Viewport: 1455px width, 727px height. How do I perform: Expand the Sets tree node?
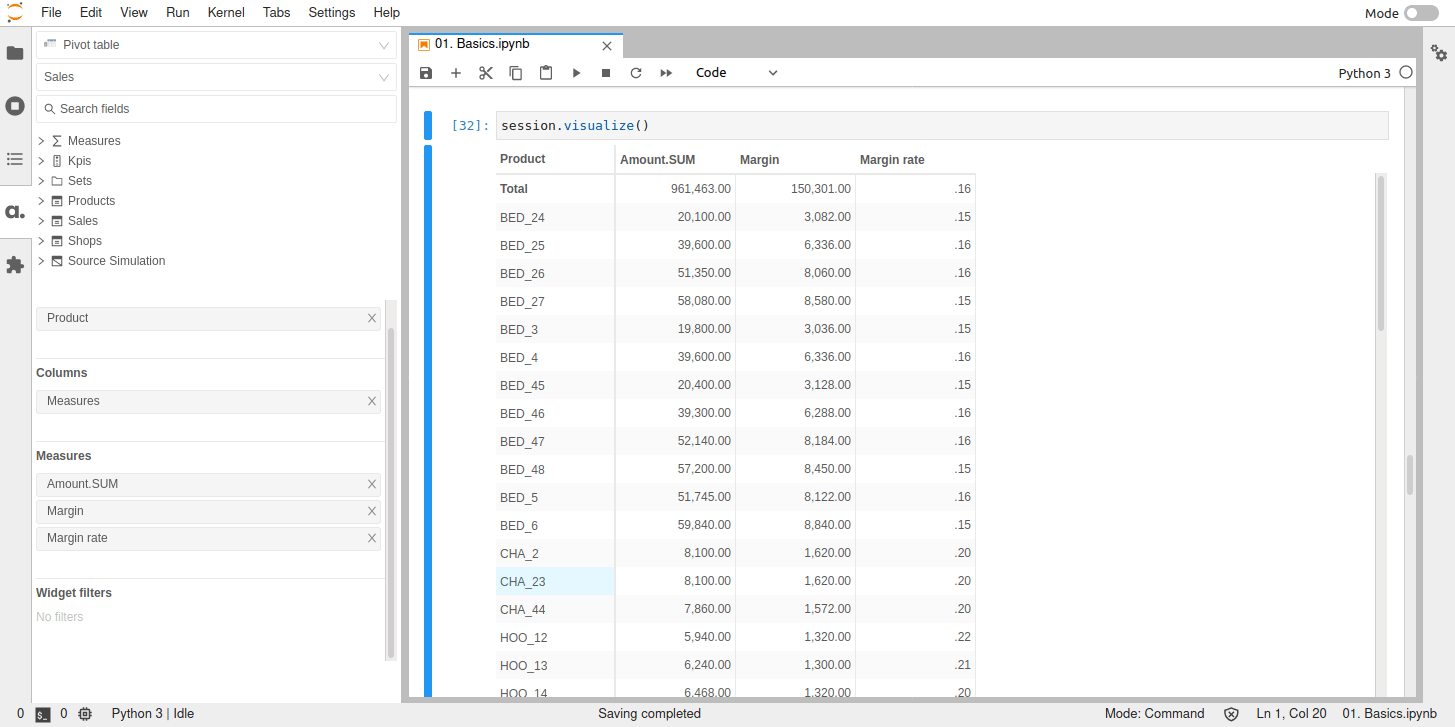point(41,181)
